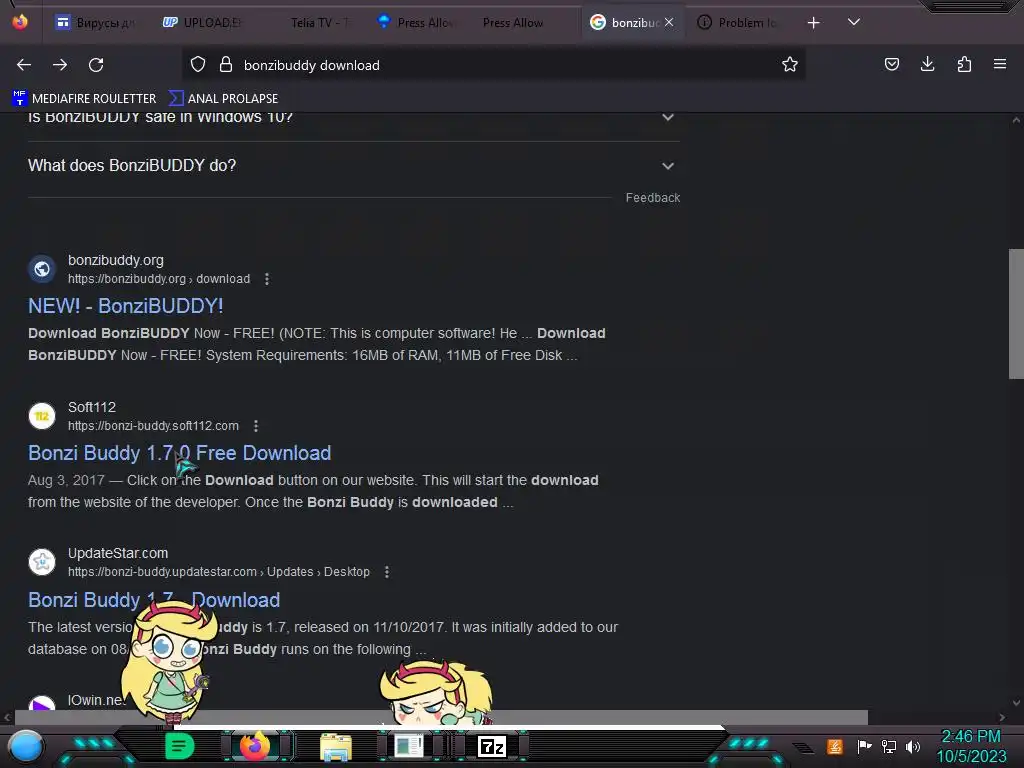The height and width of the screenshot is (768, 1024).
Task: Click the 'https://bonzi-buddy.soft112.com' URL text
Action: [153, 426]
